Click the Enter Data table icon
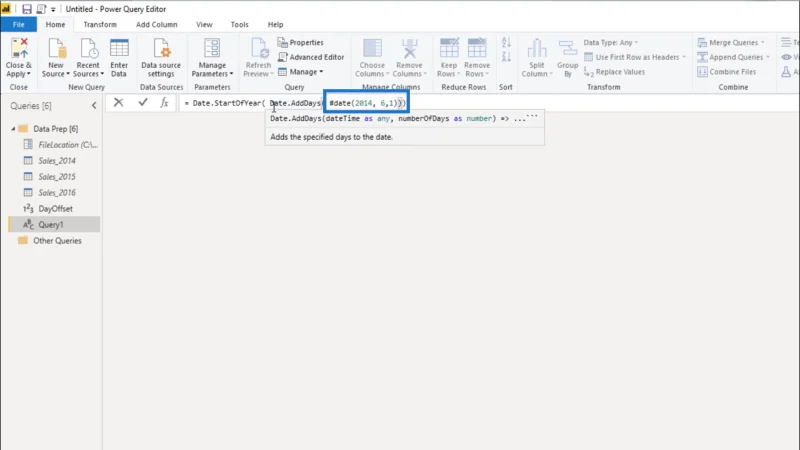 click(119, 49)
